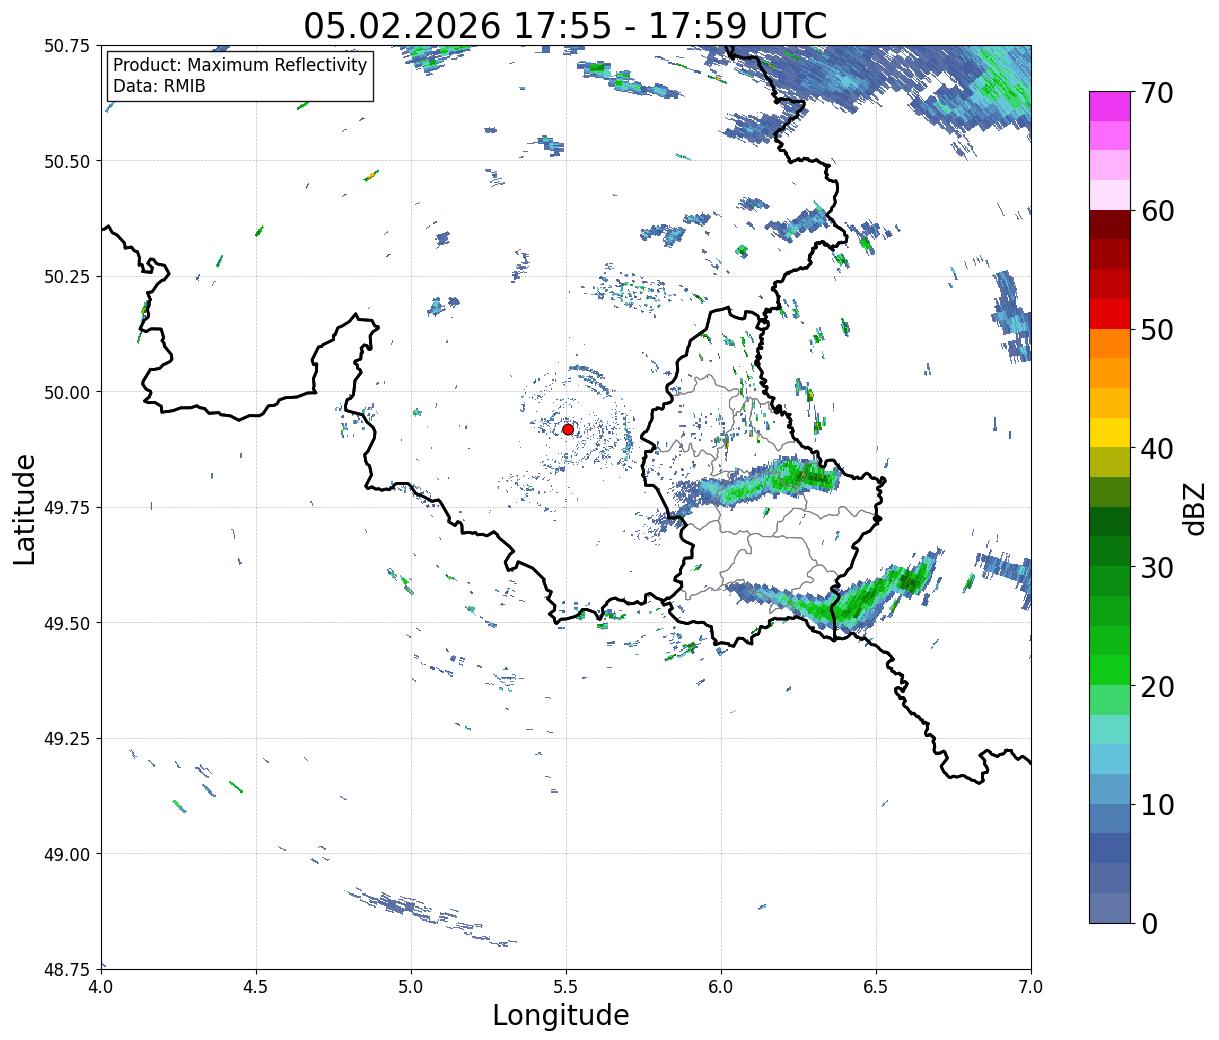Click the longitude tick label 6.0
Image resolution: width=1219 pixels, height=1040 pixels.
[x=721, y=986]
